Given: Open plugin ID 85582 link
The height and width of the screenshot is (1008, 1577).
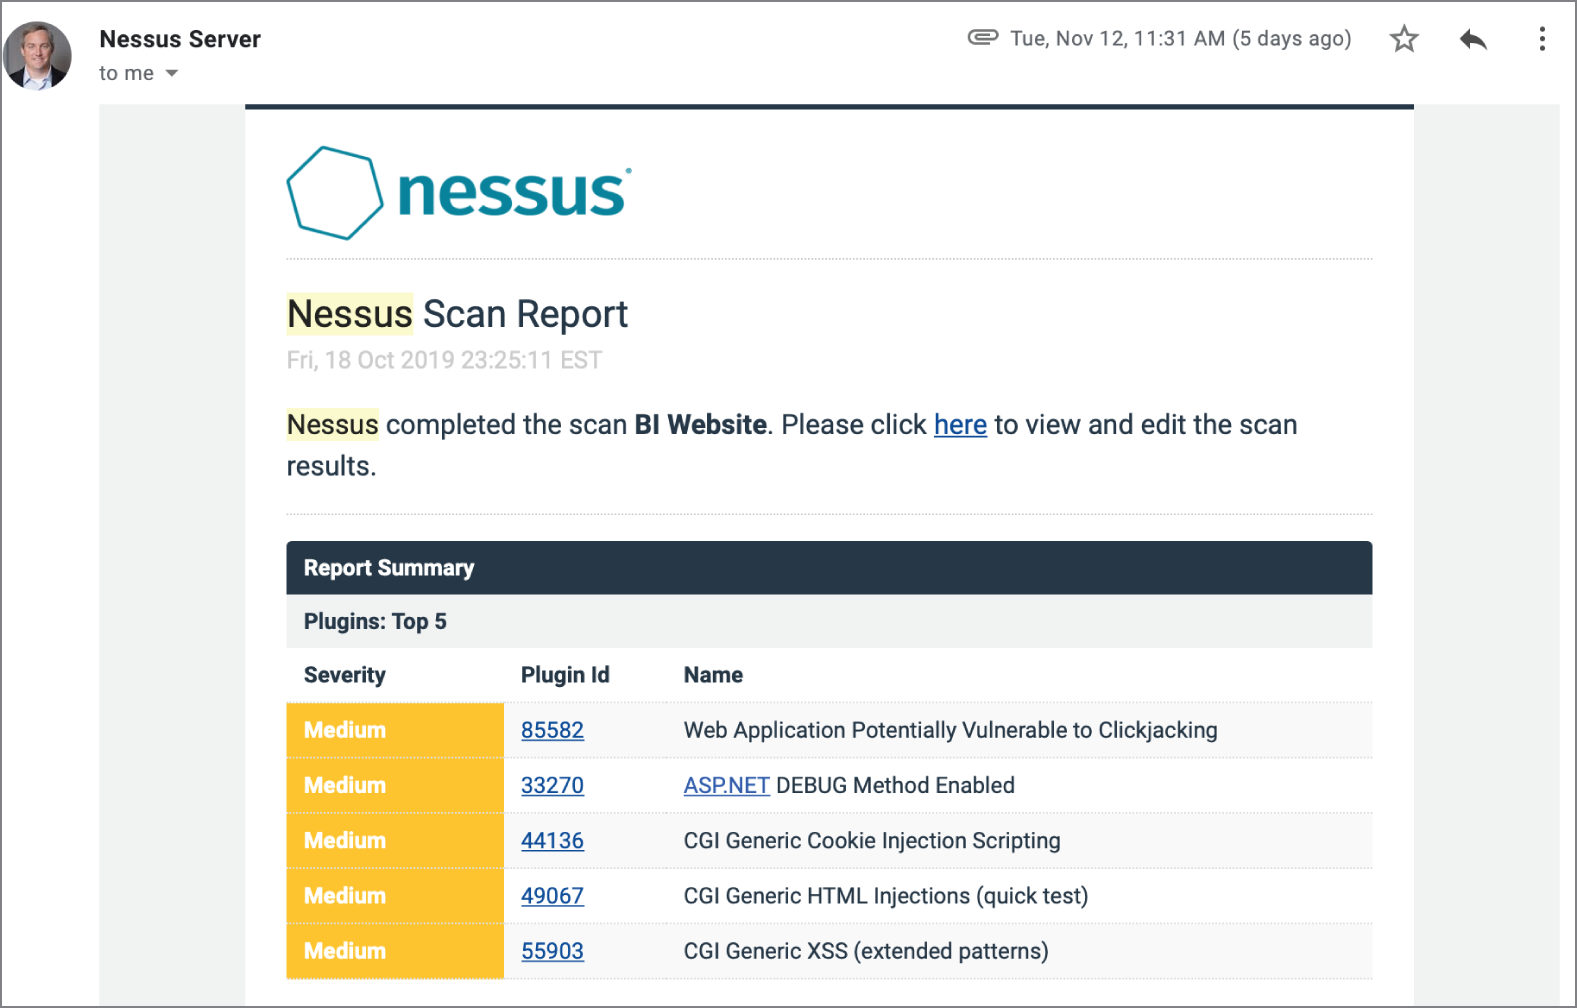Looking at the screenshot, I should 552,730.
